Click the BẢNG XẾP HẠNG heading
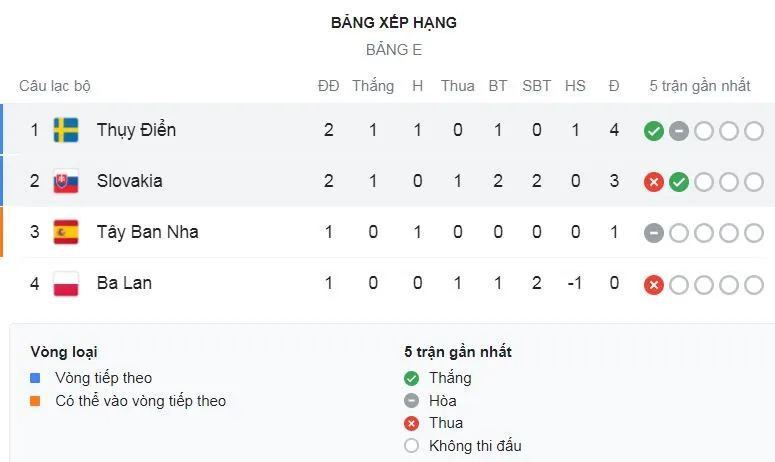The height and width of the screenshot is (462, 775). pos(393,22)
